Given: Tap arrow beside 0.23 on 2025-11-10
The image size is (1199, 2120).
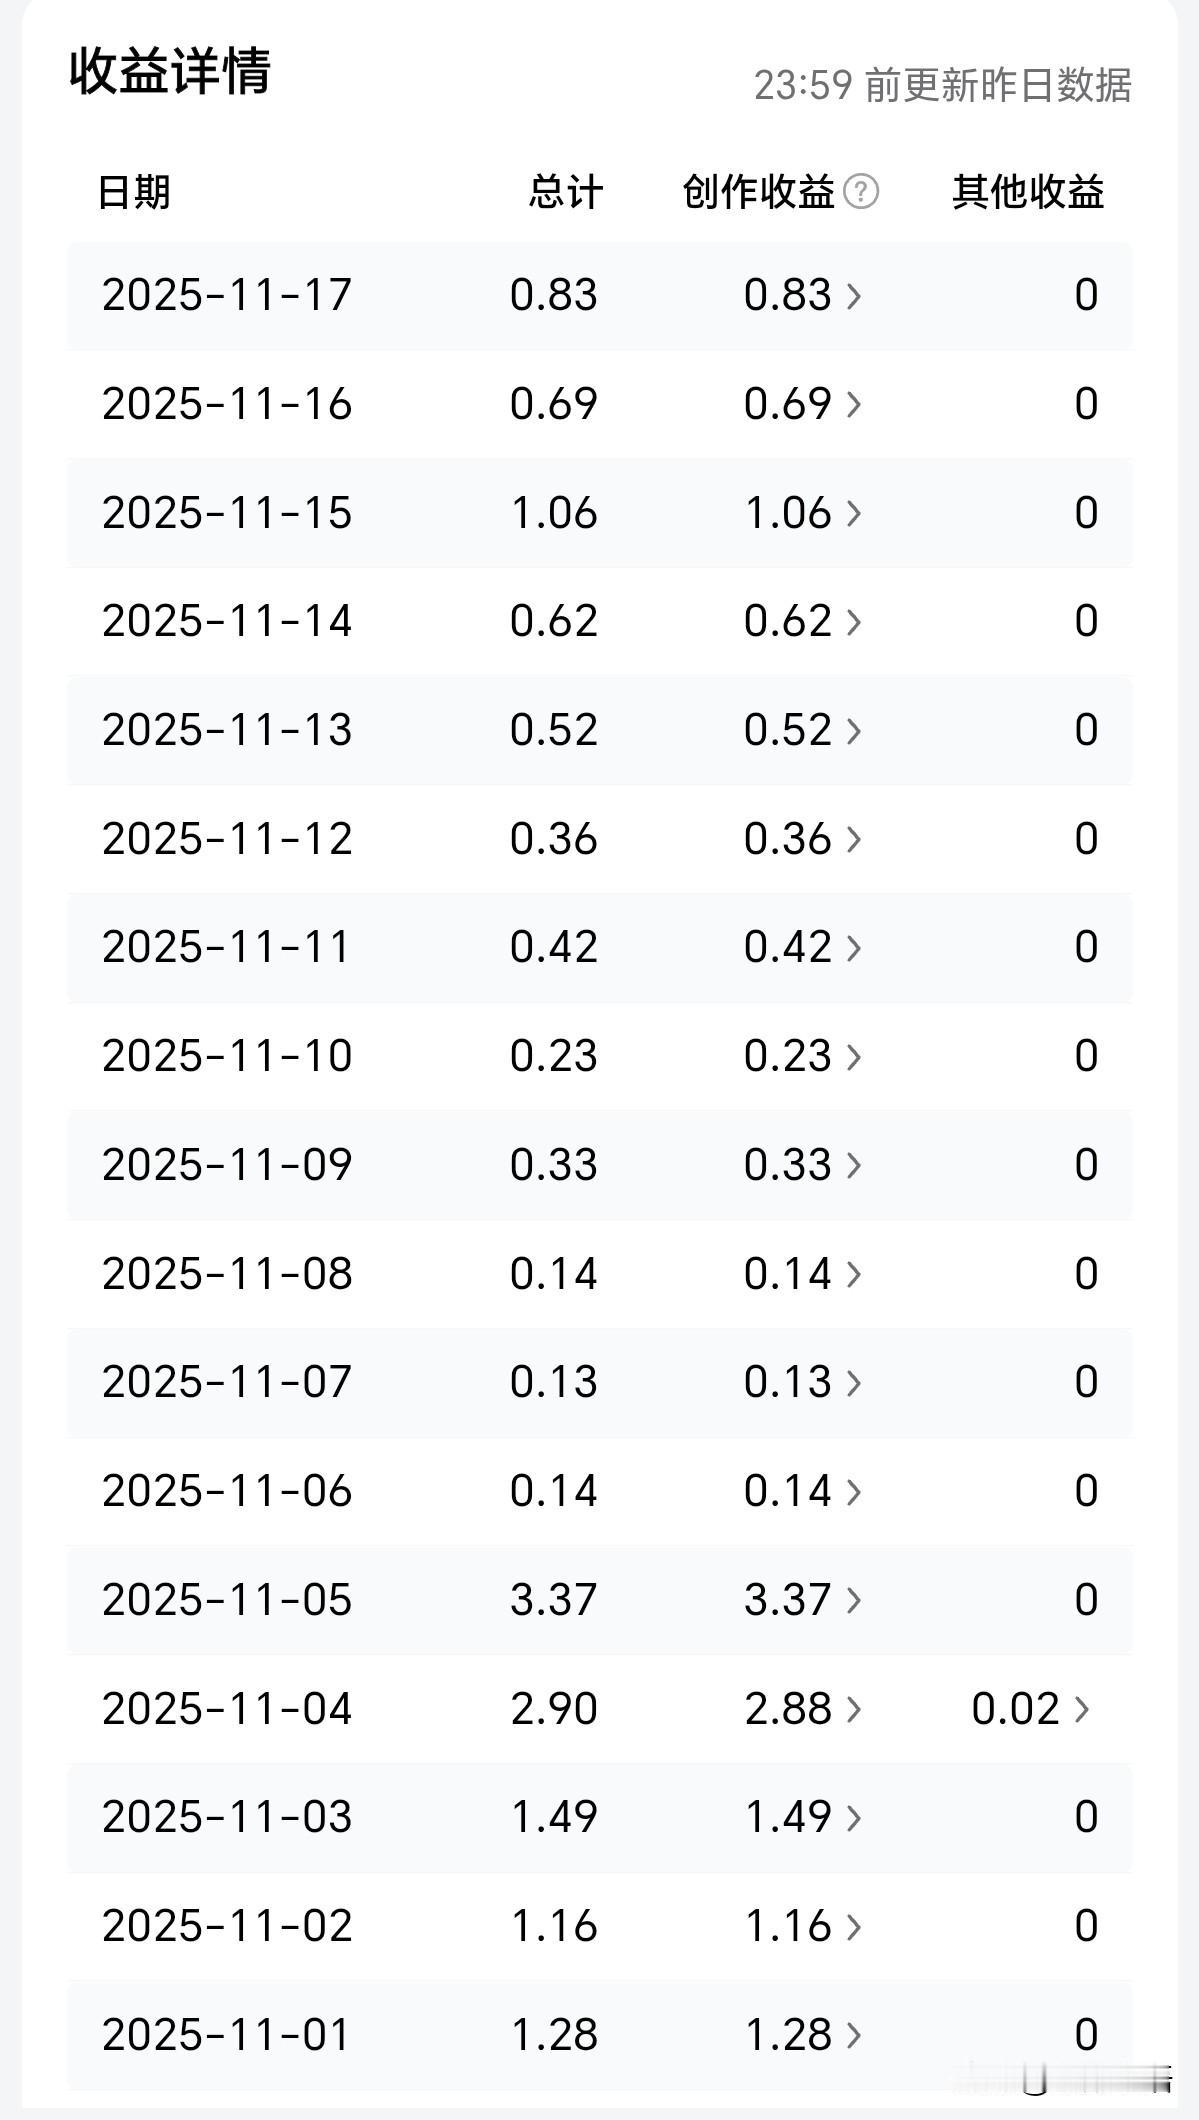Looking at the screenshot, I should pos(853,1056).
